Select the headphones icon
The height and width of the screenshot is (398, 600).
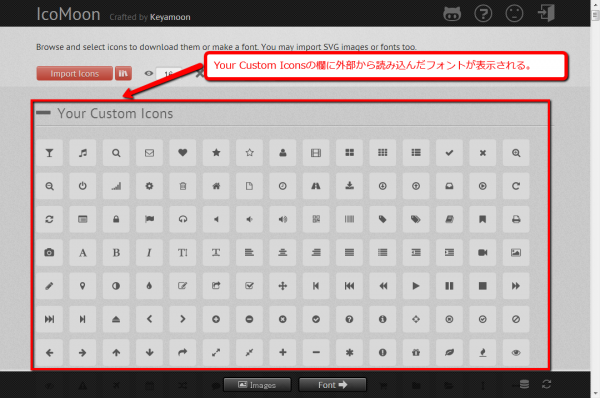coord(183,219)
